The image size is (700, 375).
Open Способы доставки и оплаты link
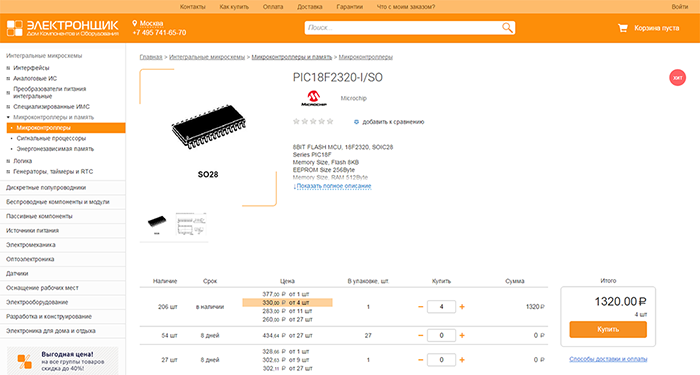coord(608,359)
